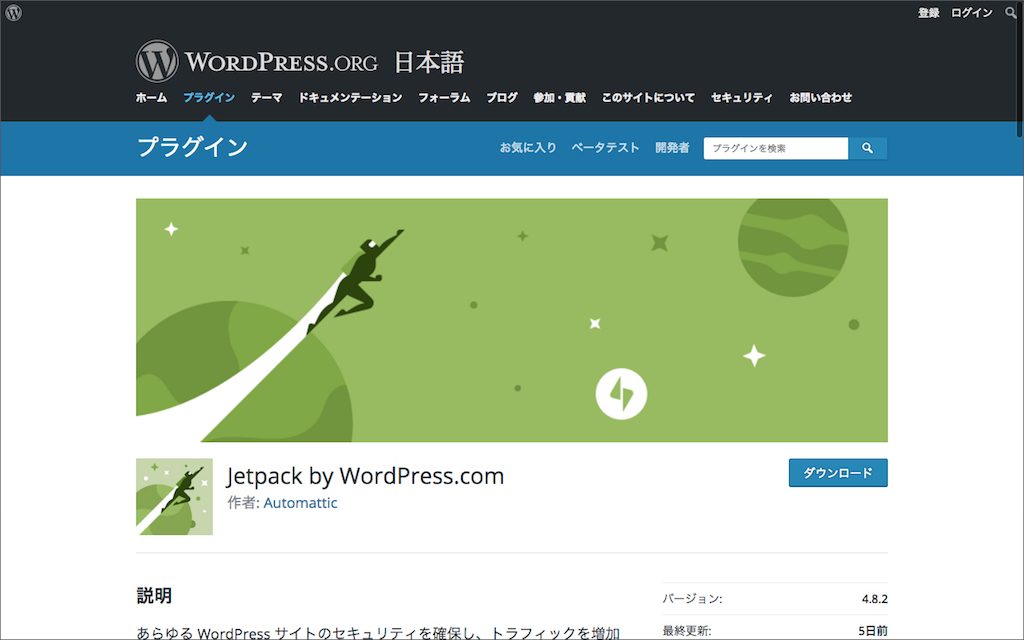Open the 登録 link in the admin bar

point(928,13)
